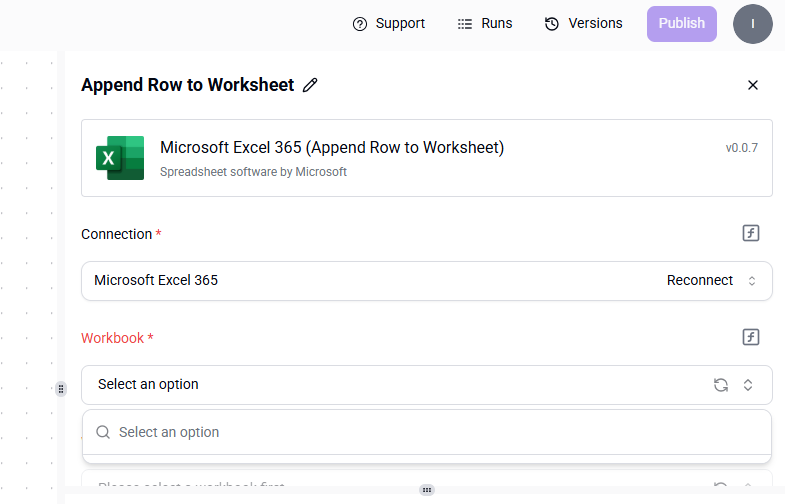
Task: Click the bottom panel resize handle
Action: point(427,490)
